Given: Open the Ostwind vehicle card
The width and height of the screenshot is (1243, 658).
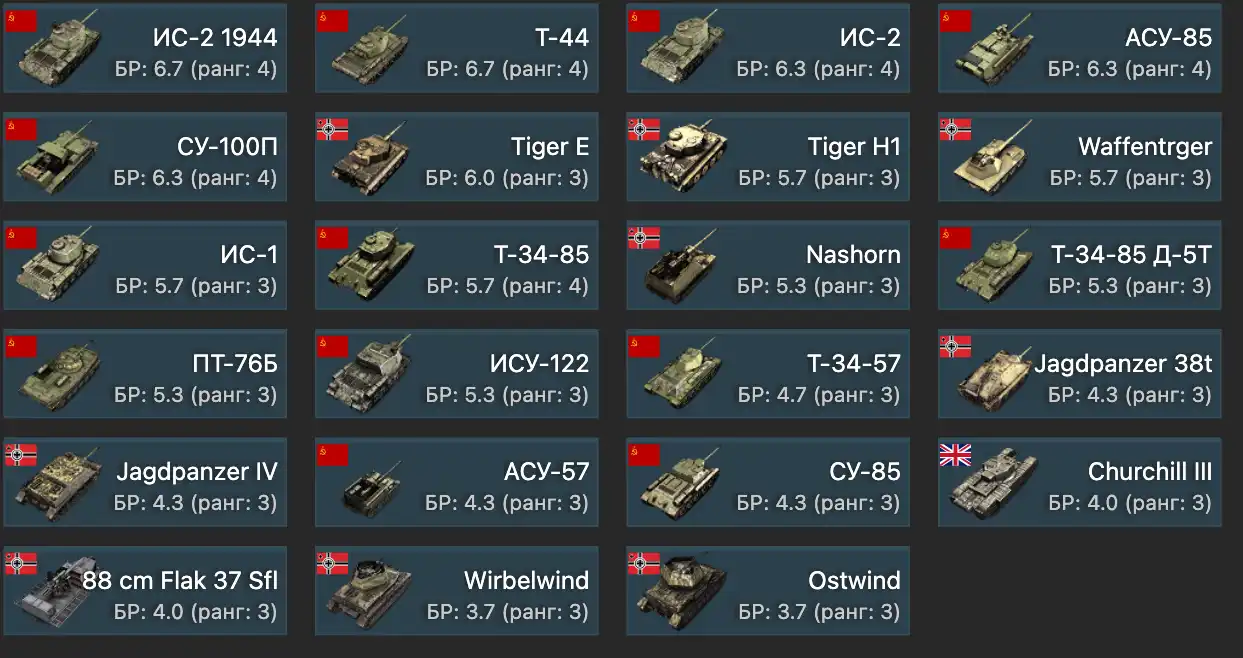Looking at the screenshot, I should [768, 590].
